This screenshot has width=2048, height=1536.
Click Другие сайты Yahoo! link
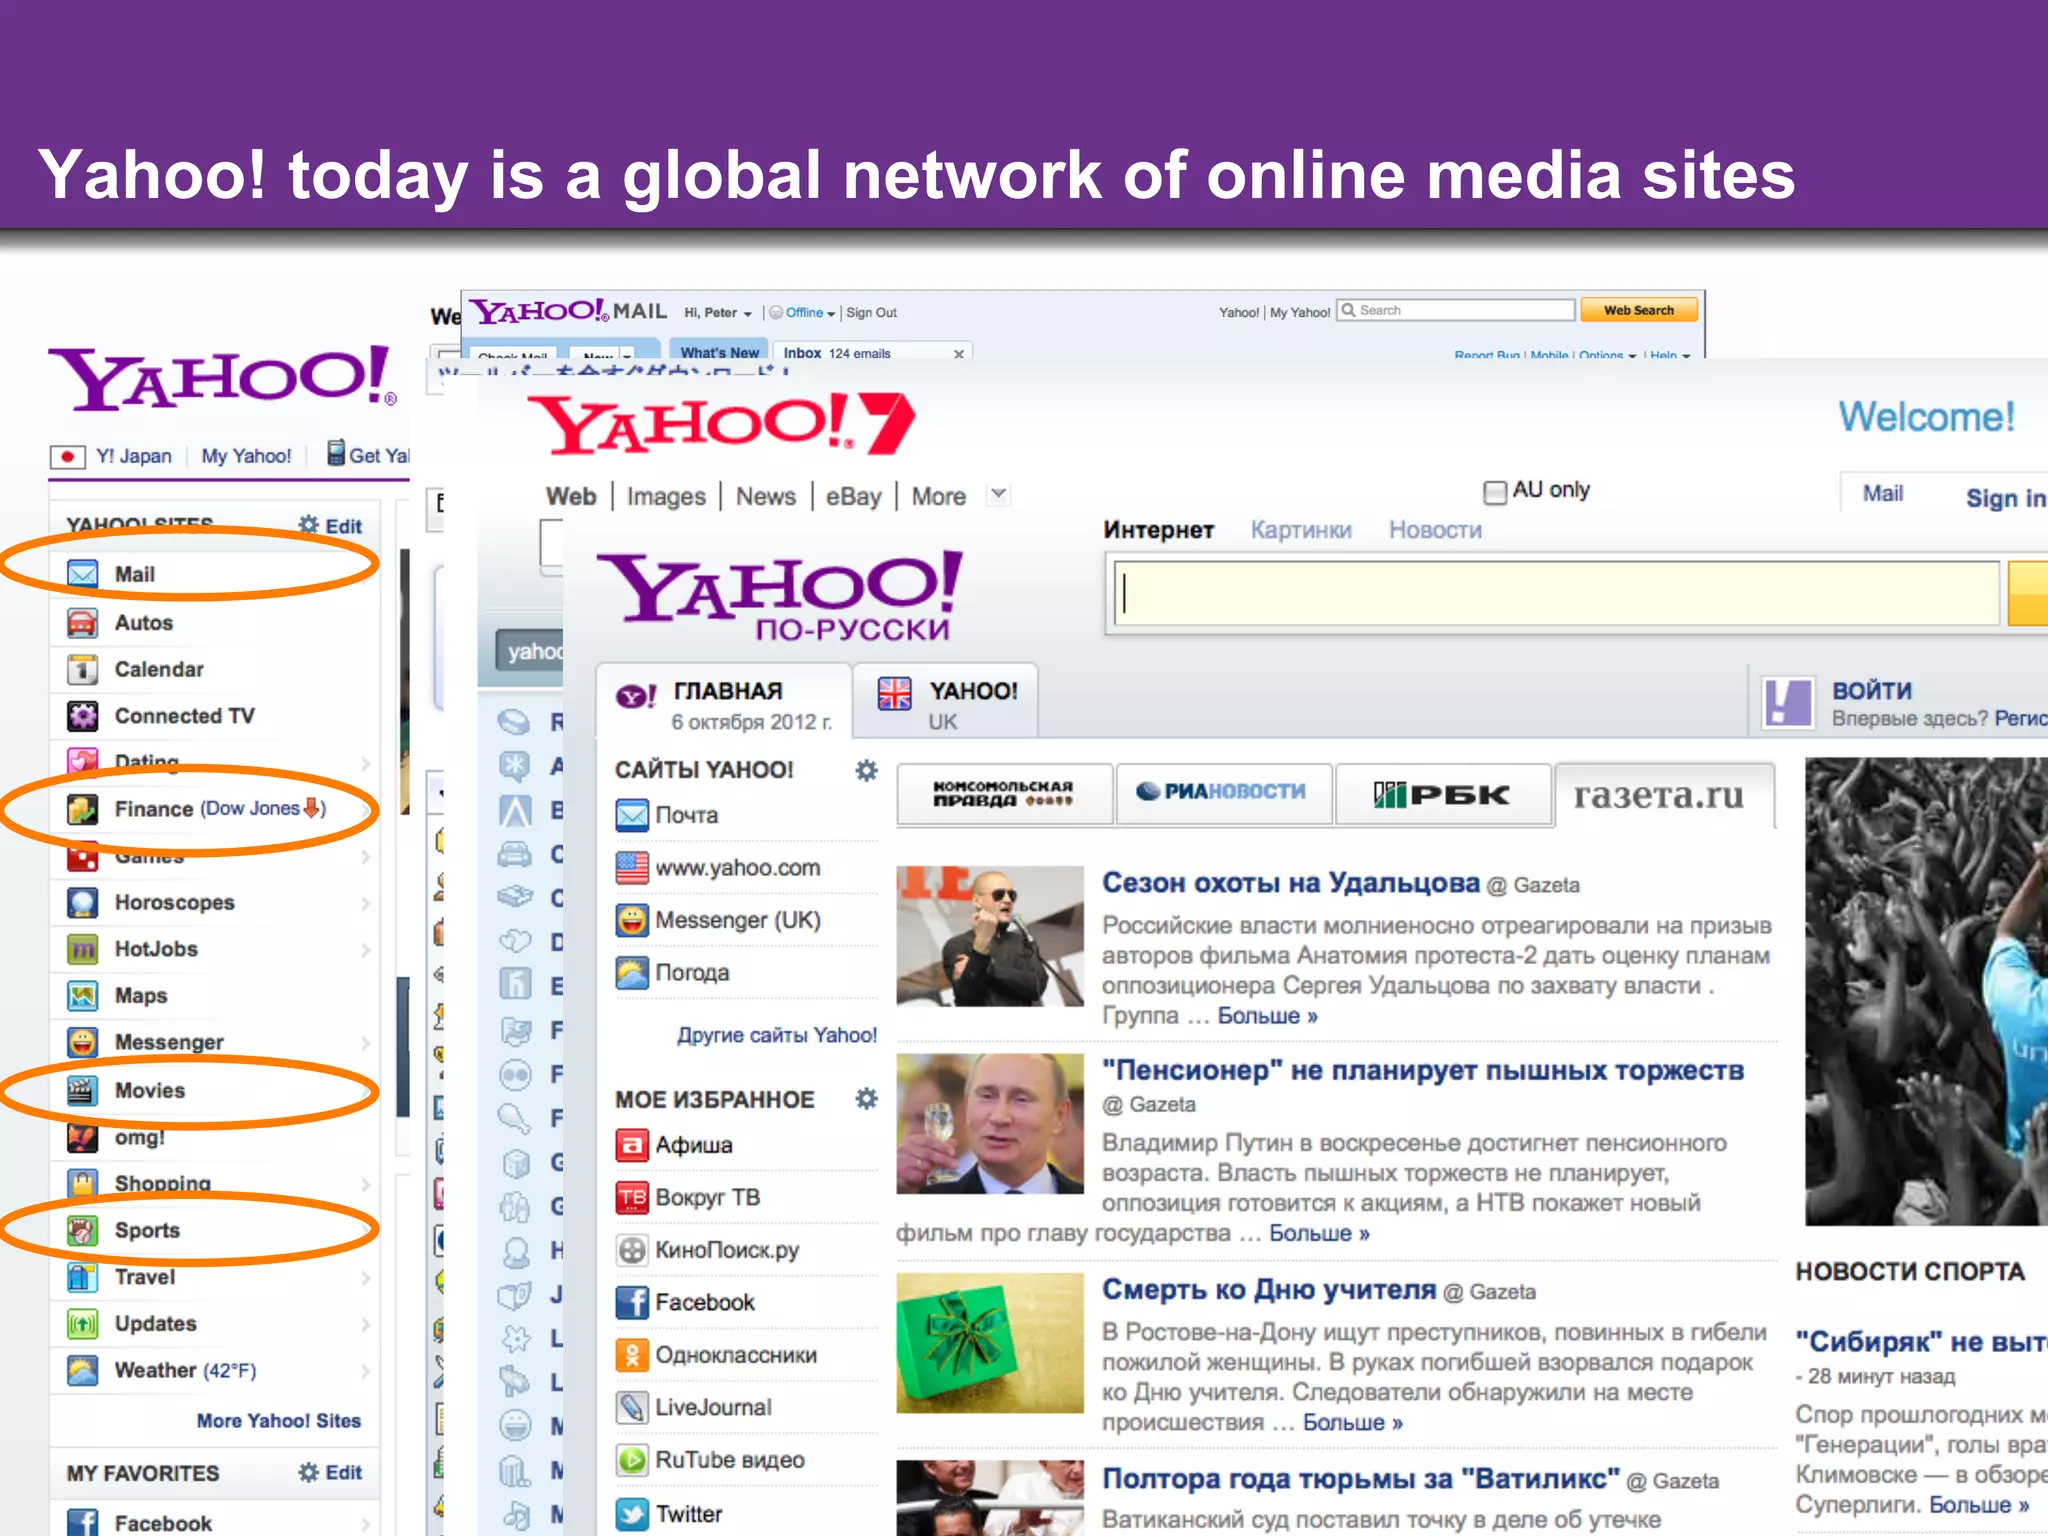click(777, 1035)
